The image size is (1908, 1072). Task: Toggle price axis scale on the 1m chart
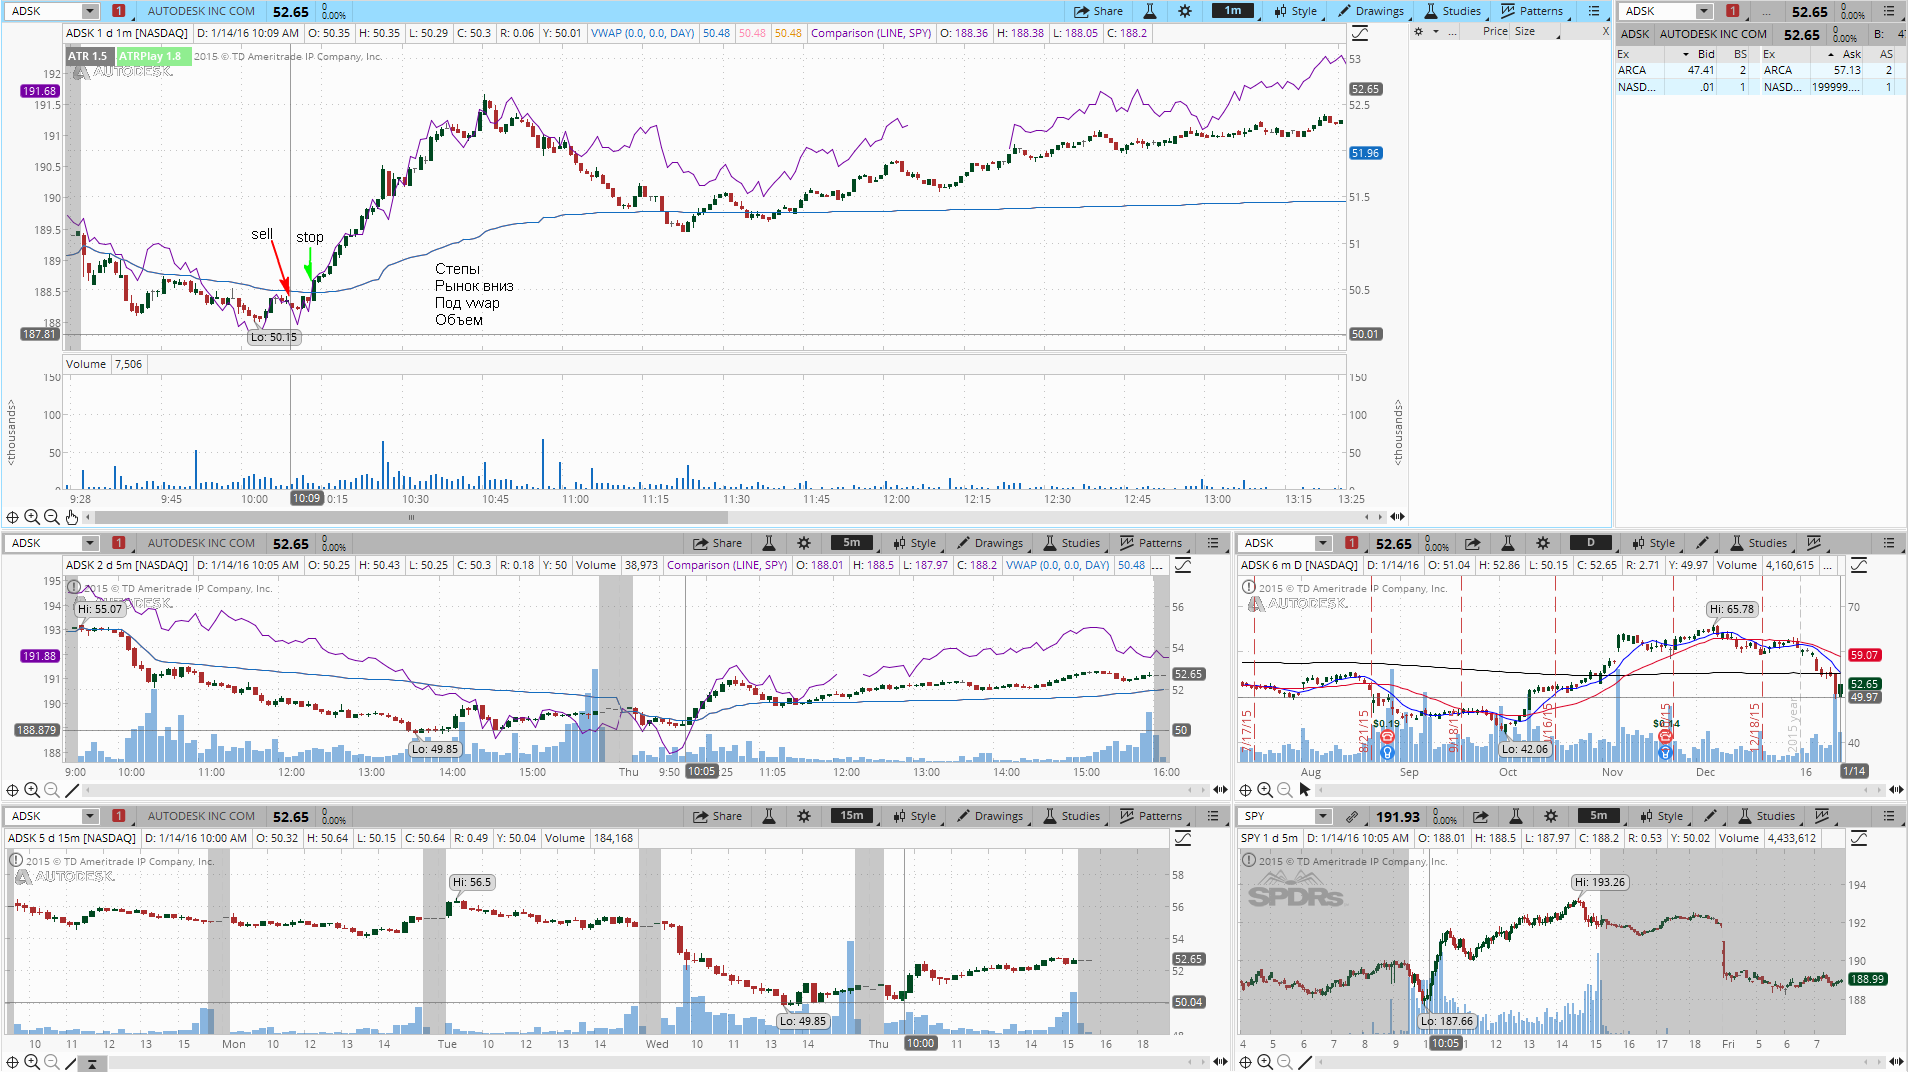click(1360, 33)
